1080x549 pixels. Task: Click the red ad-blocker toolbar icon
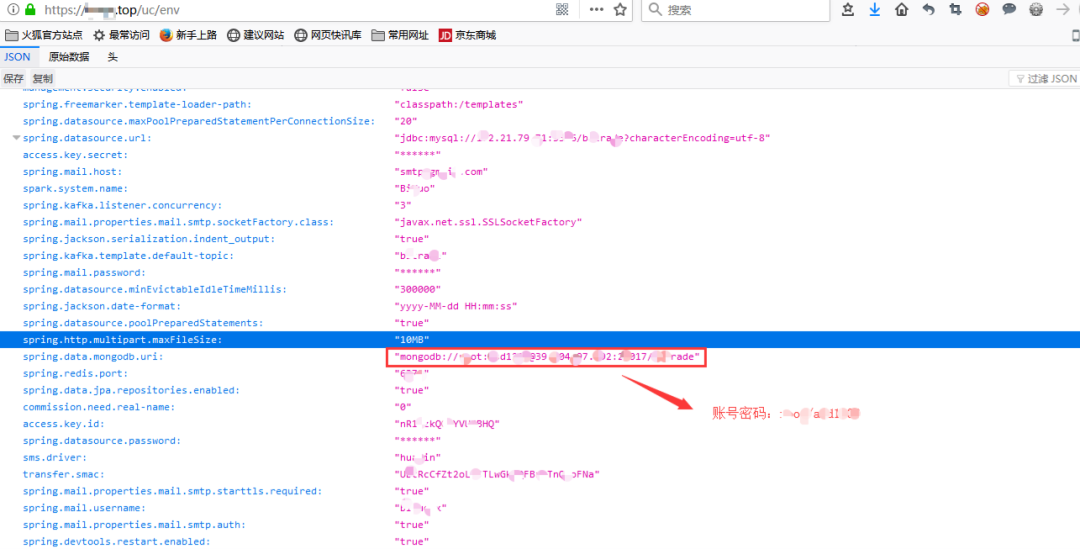[x=982, y=10]
